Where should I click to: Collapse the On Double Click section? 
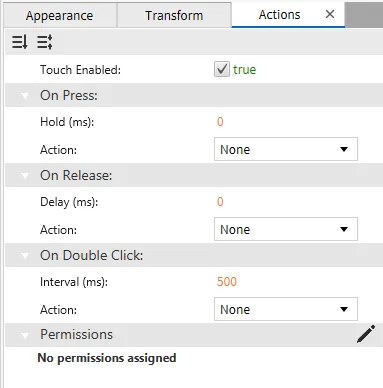point(25,256)
